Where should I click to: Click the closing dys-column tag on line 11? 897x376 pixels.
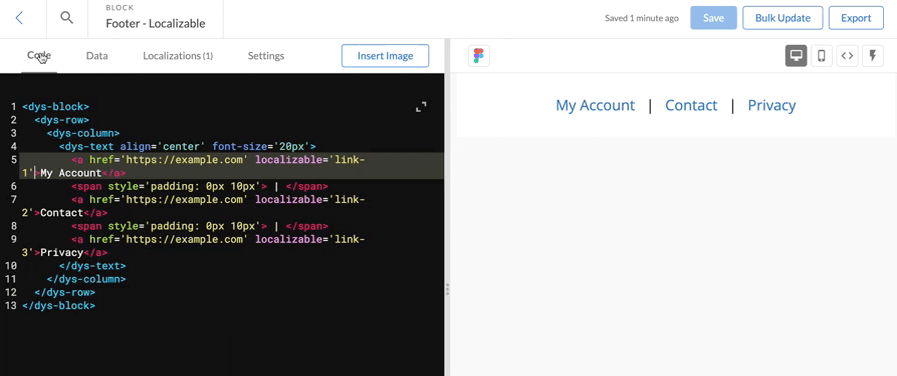[86, 279]
